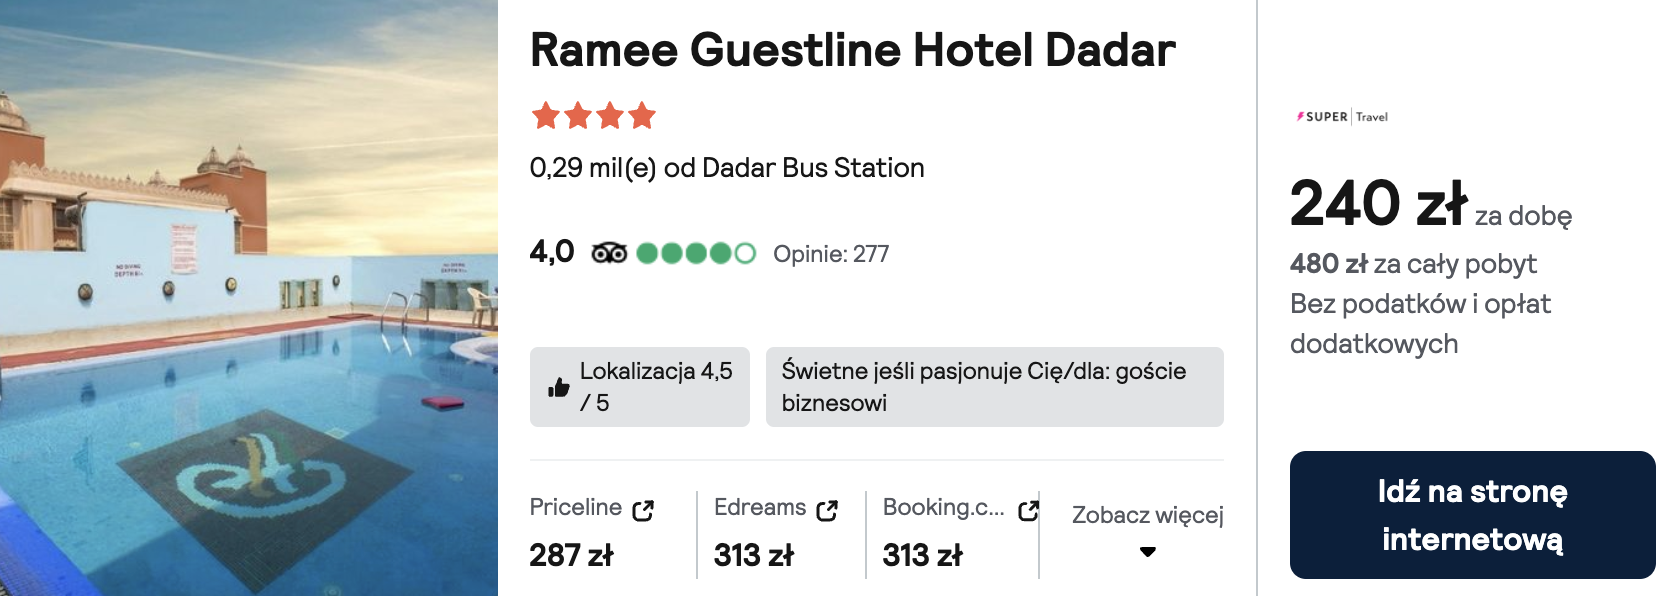Click the 240 zł za dobę price
This screenshot has height=596, width=1674.
point(1430,204)
